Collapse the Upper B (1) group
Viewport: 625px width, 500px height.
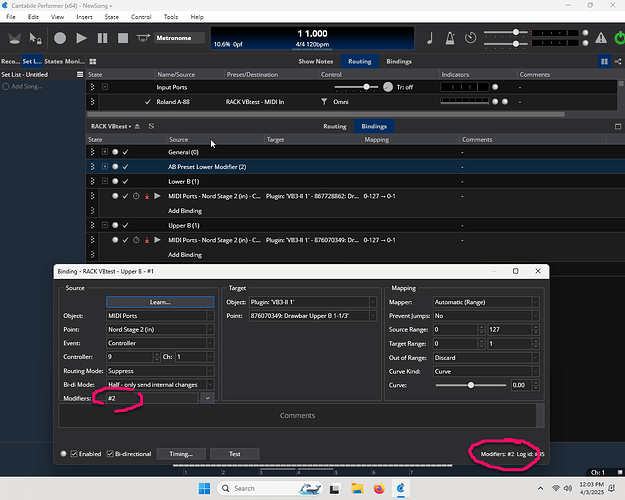[x=105, y=225]
